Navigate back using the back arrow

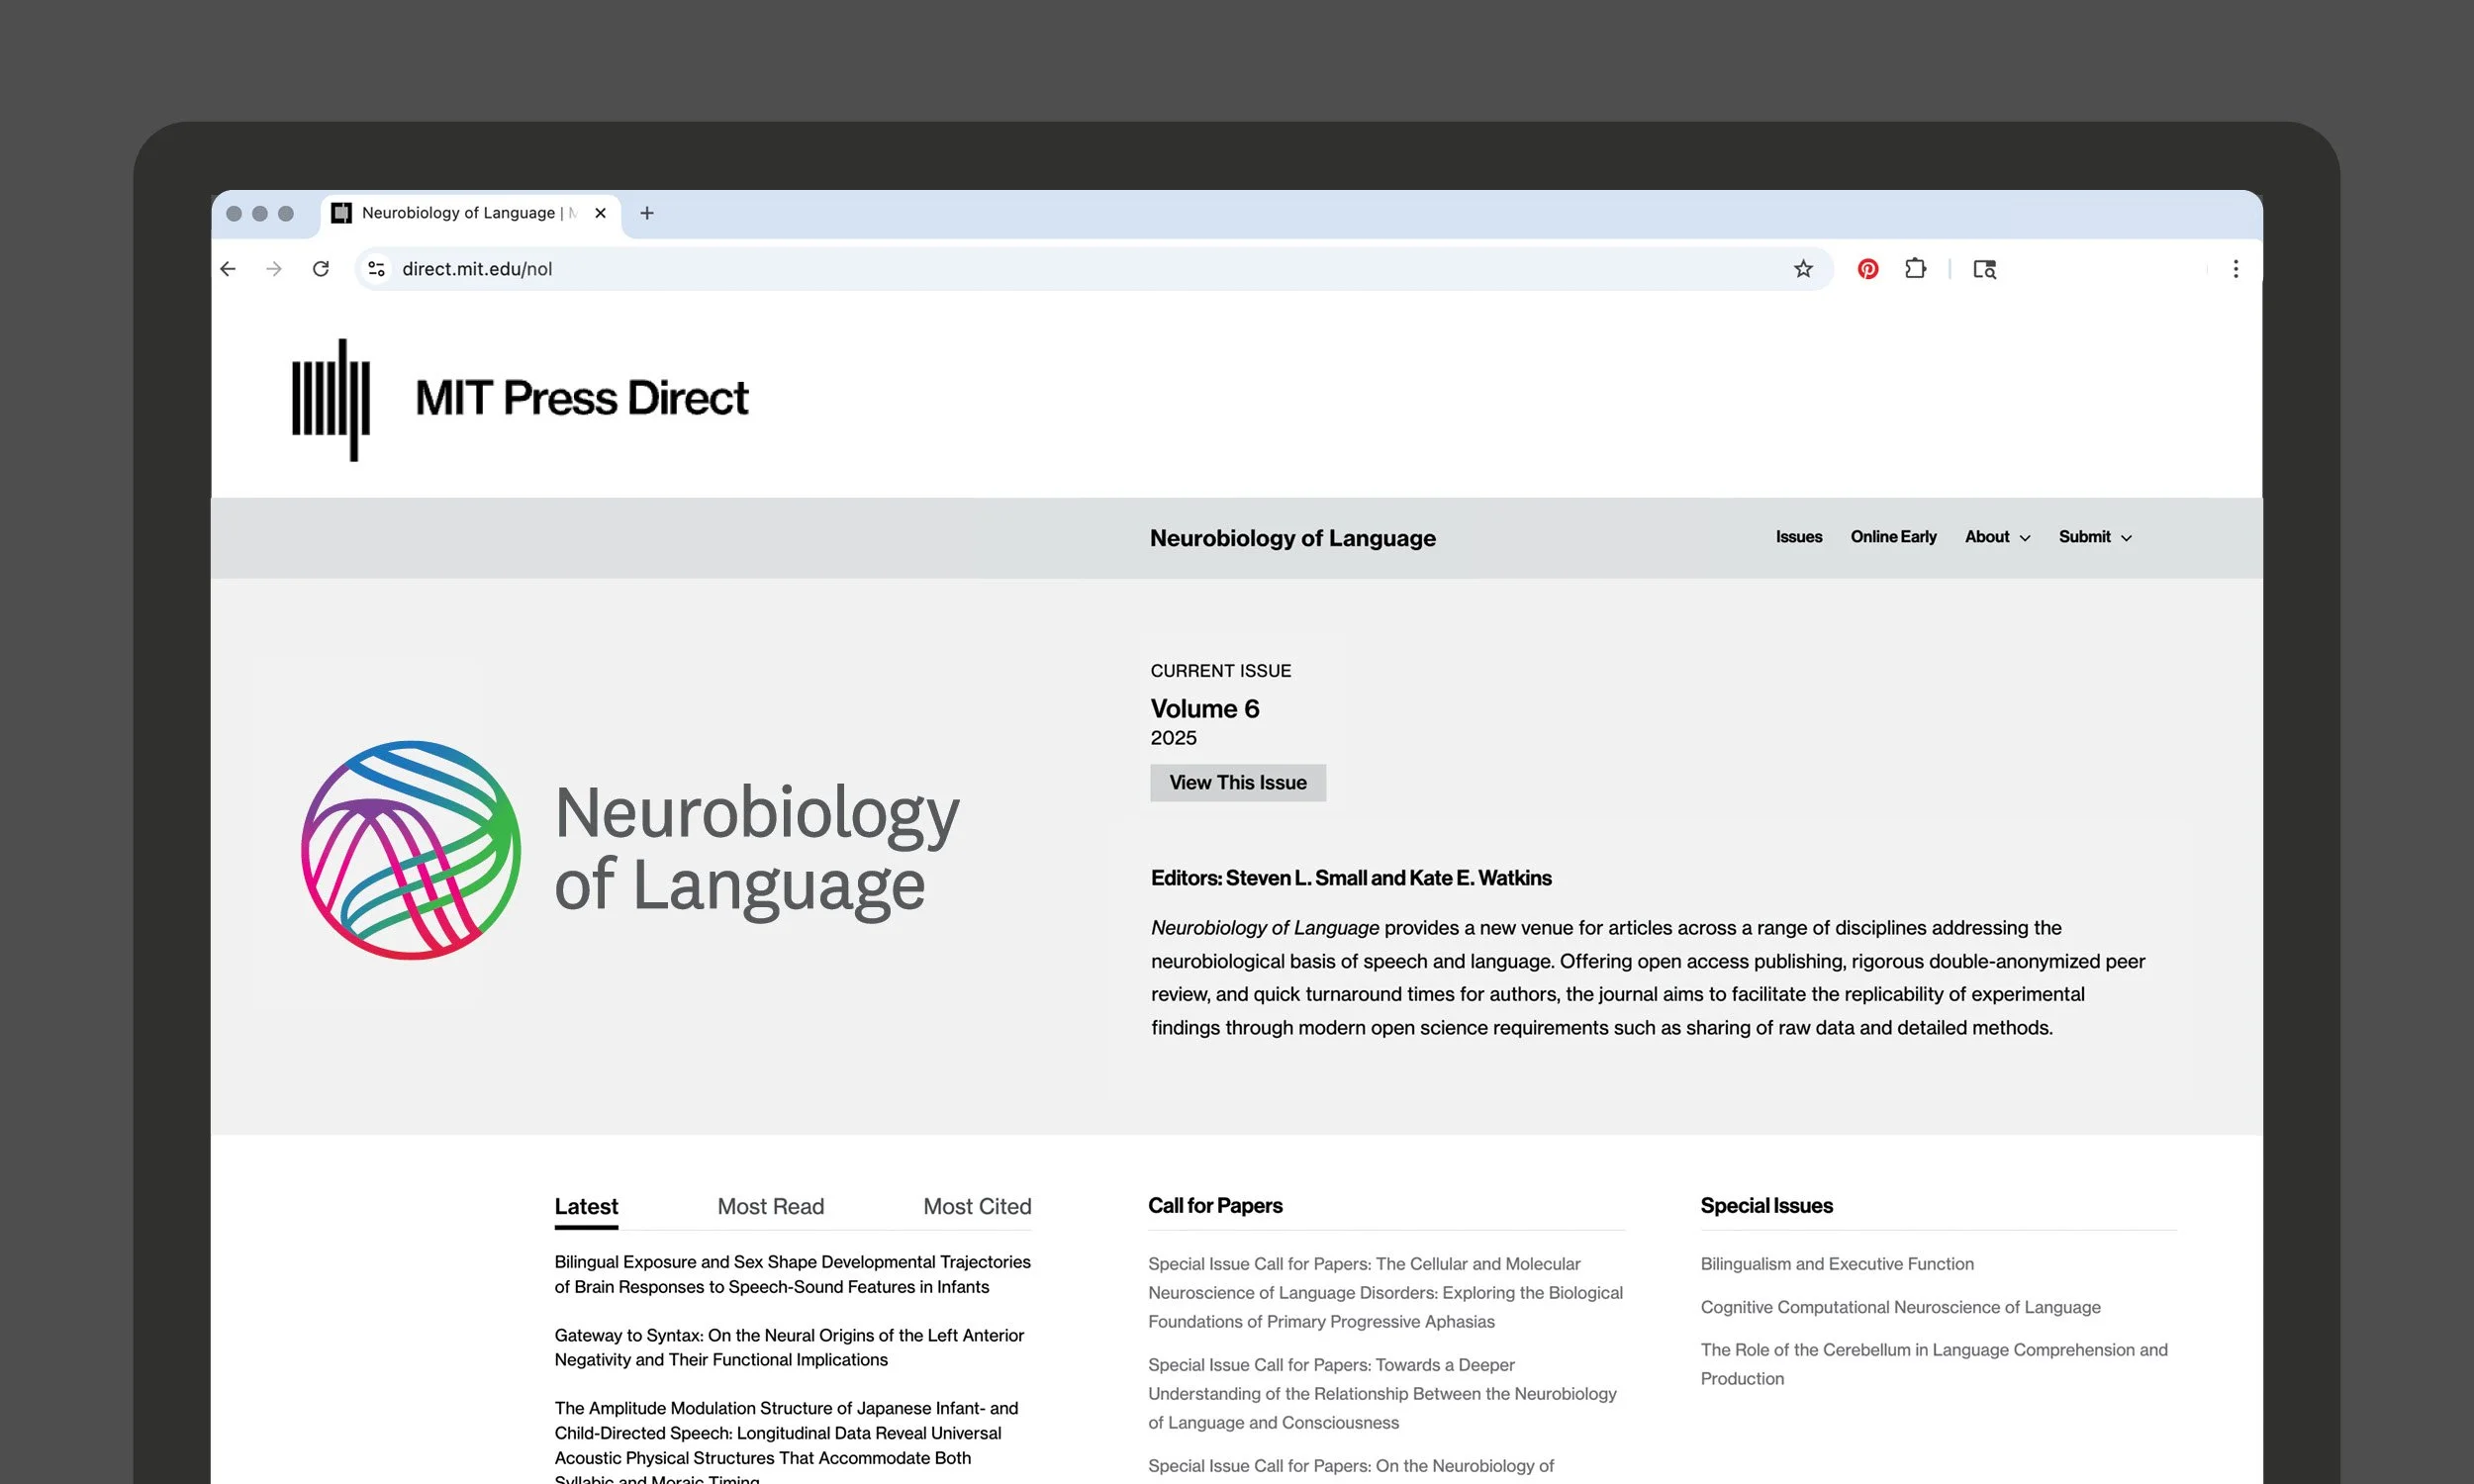point(228,268)
